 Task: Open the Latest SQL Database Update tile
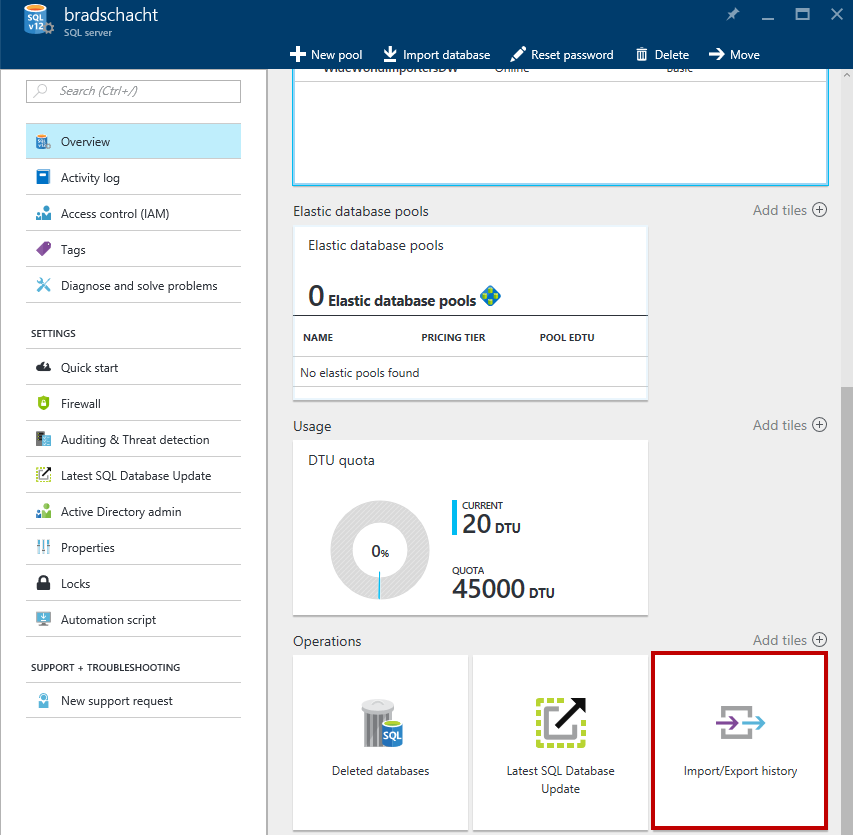coord(560,743)
